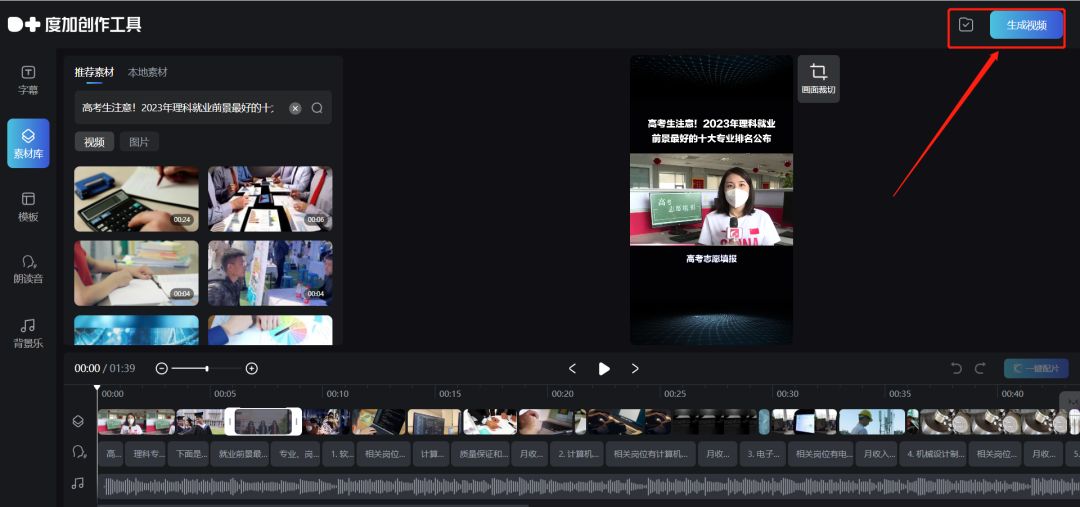Click the music track note icon

click(78, 484)
